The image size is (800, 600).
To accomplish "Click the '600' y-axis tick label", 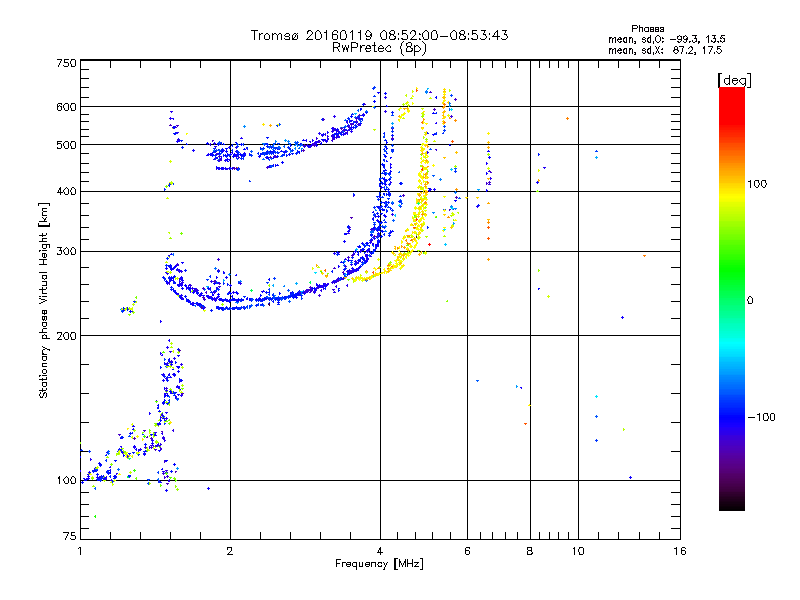I will 66,107.
